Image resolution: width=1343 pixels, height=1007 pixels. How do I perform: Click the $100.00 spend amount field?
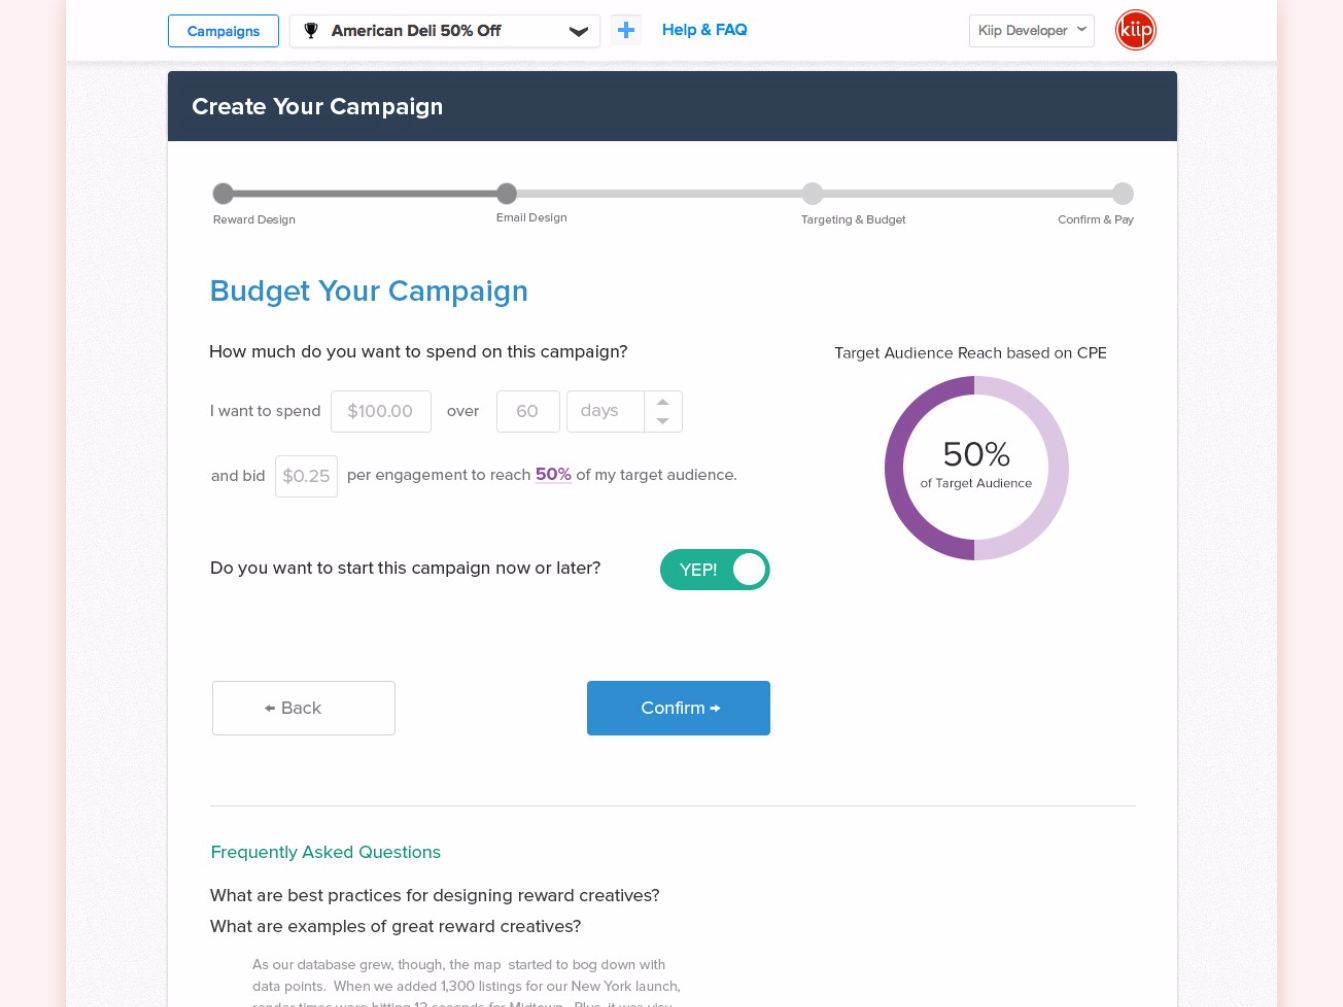click(381, 411)
